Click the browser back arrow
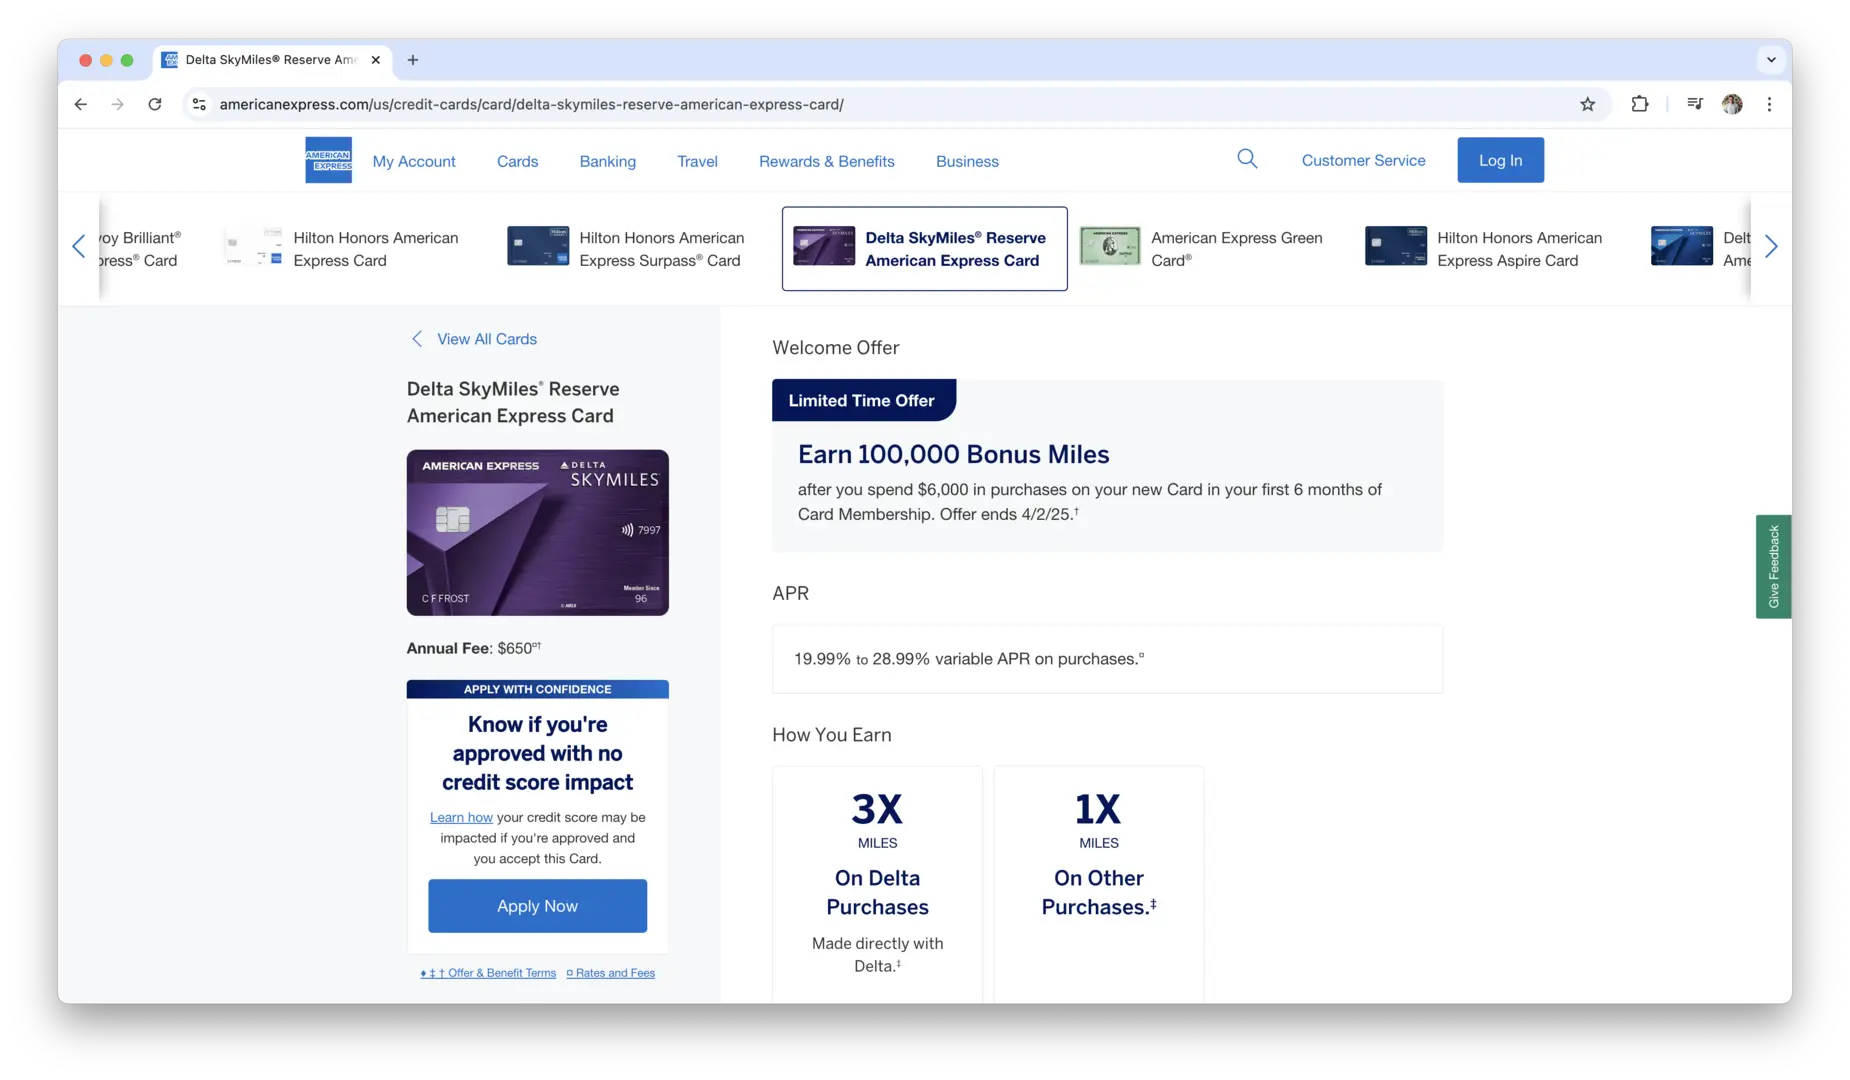 click(81, 104)
